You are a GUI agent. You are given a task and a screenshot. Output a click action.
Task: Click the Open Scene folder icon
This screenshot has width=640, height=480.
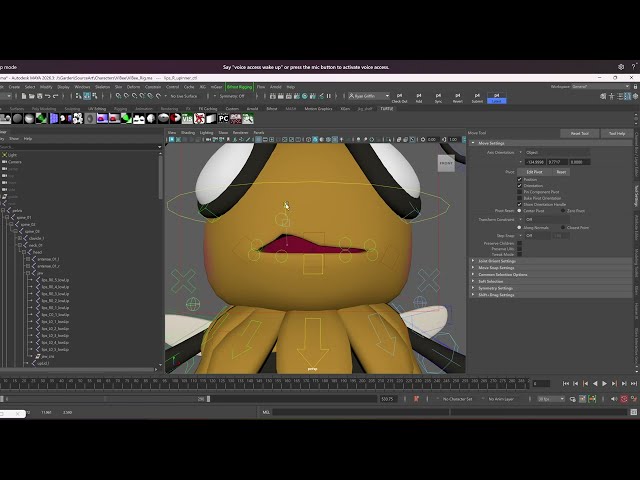tap(31, 96)
